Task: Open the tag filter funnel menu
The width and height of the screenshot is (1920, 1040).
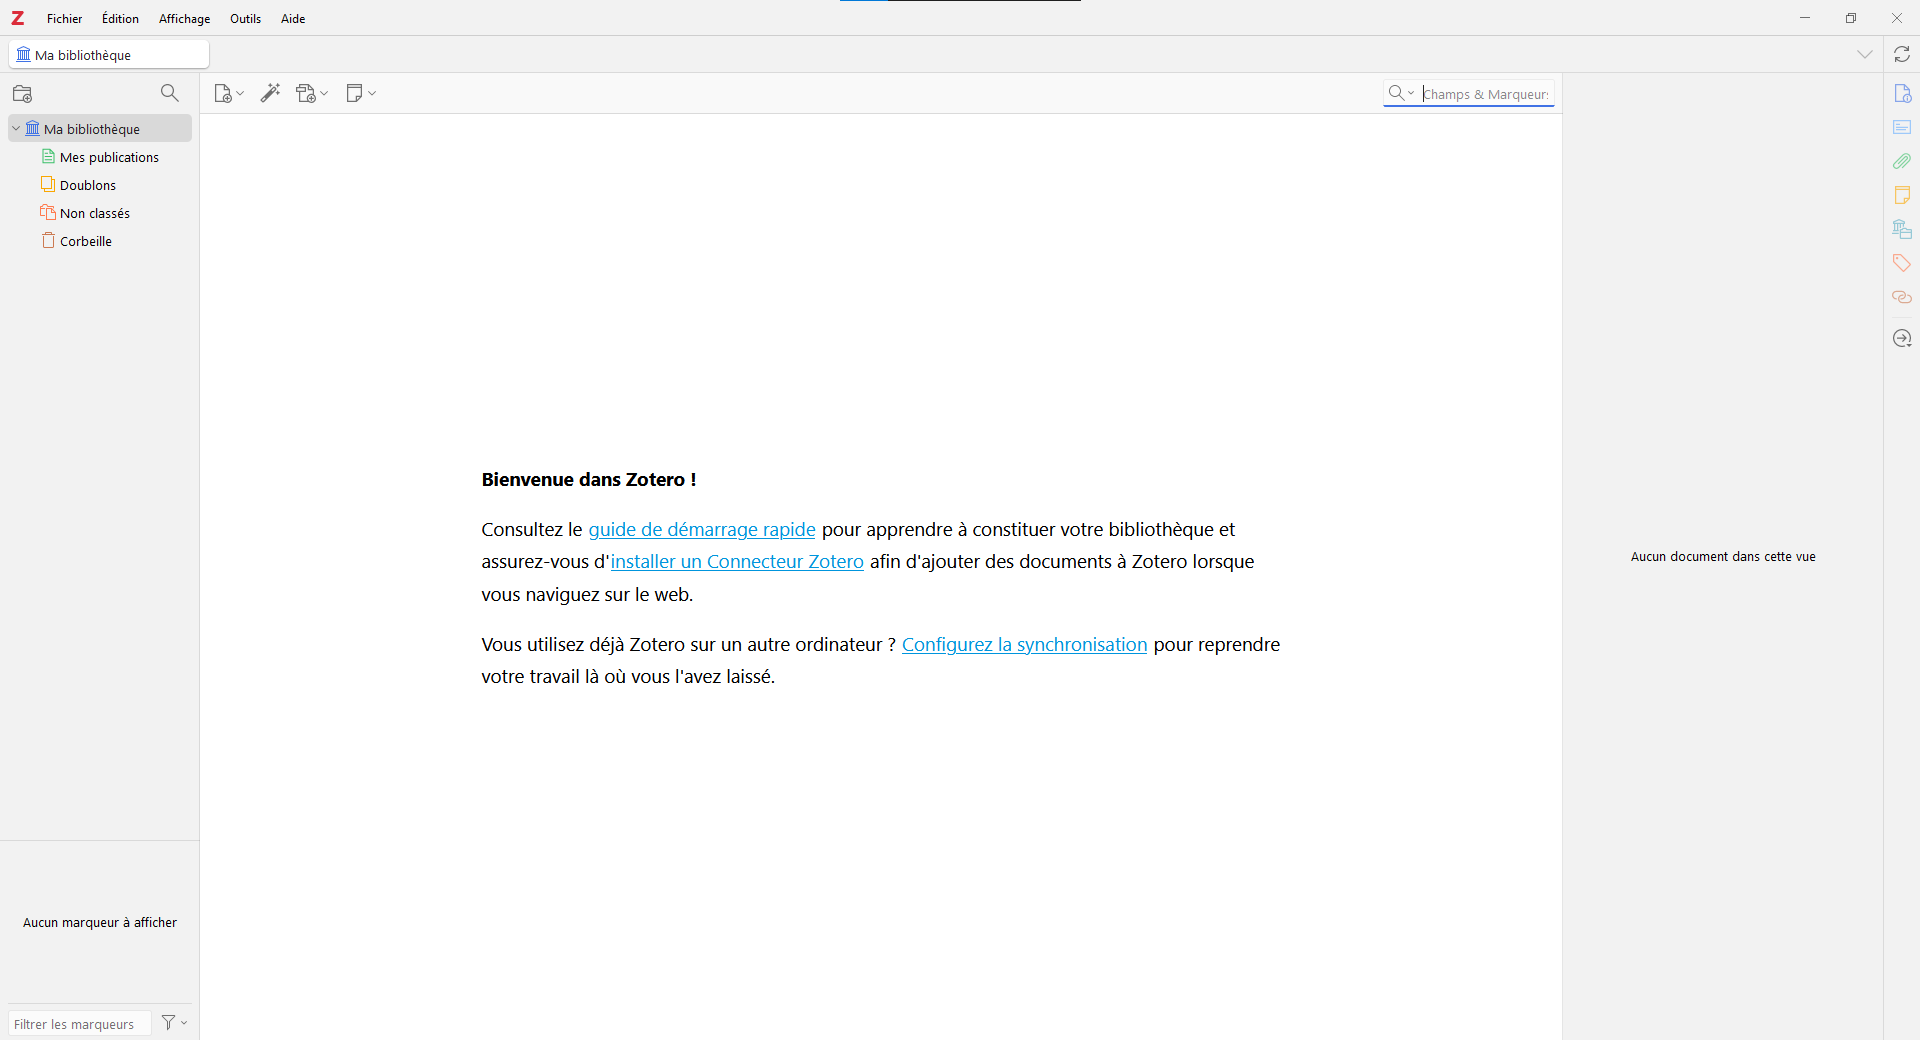Action: click(174, 1023)
